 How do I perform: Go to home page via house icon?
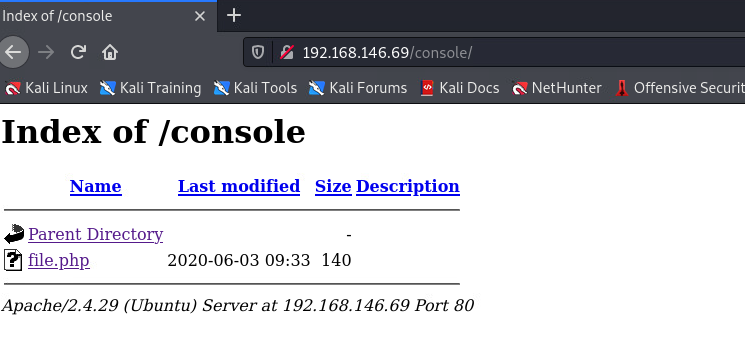pos(110,52)
